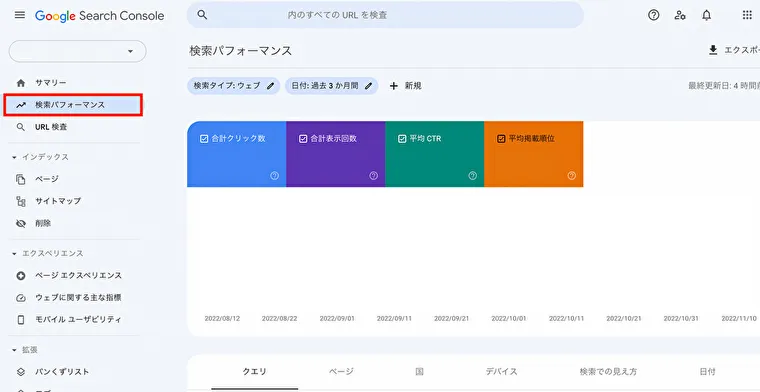Open the hamburger main menu
Screen dimensions: 760x392
[20, 15]
